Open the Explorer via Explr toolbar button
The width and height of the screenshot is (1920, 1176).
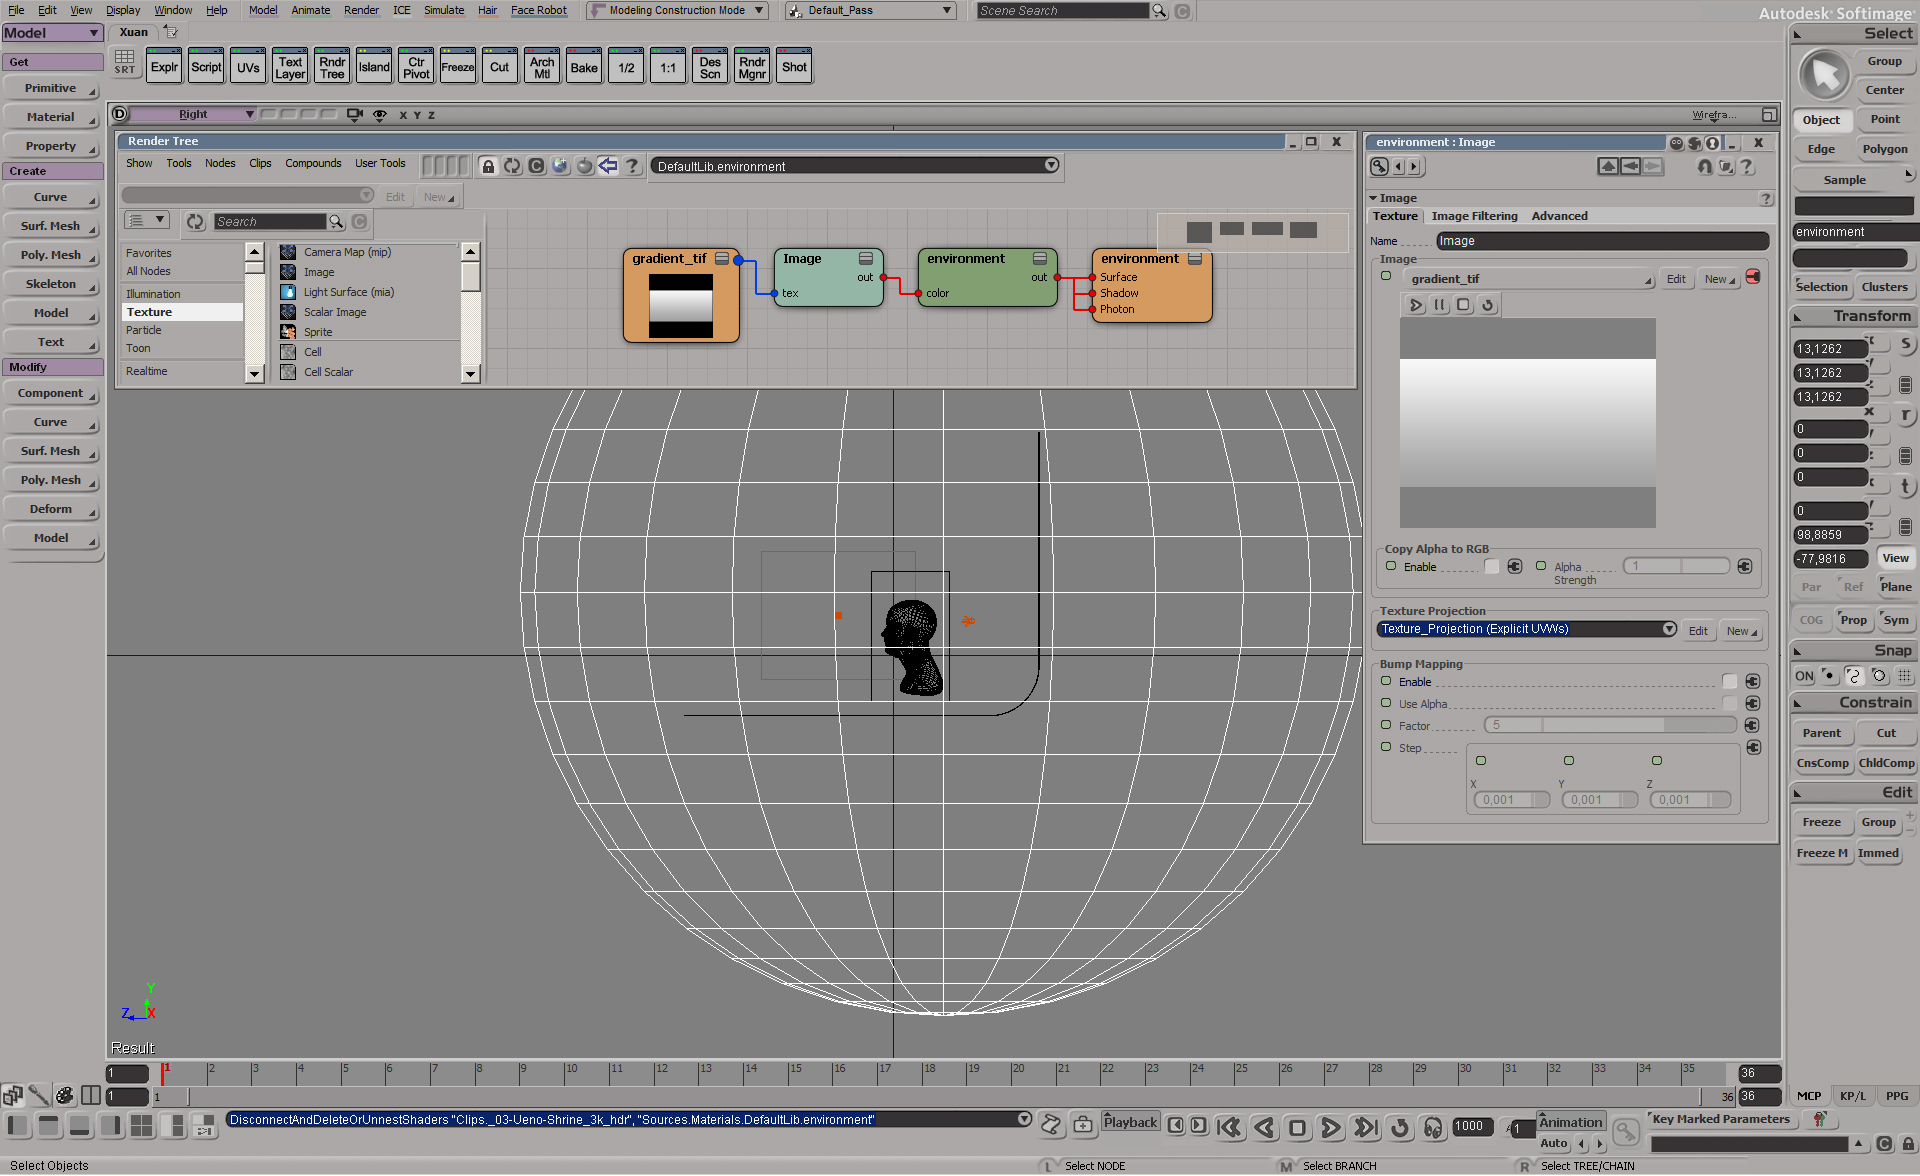click(x=164, y=67)
